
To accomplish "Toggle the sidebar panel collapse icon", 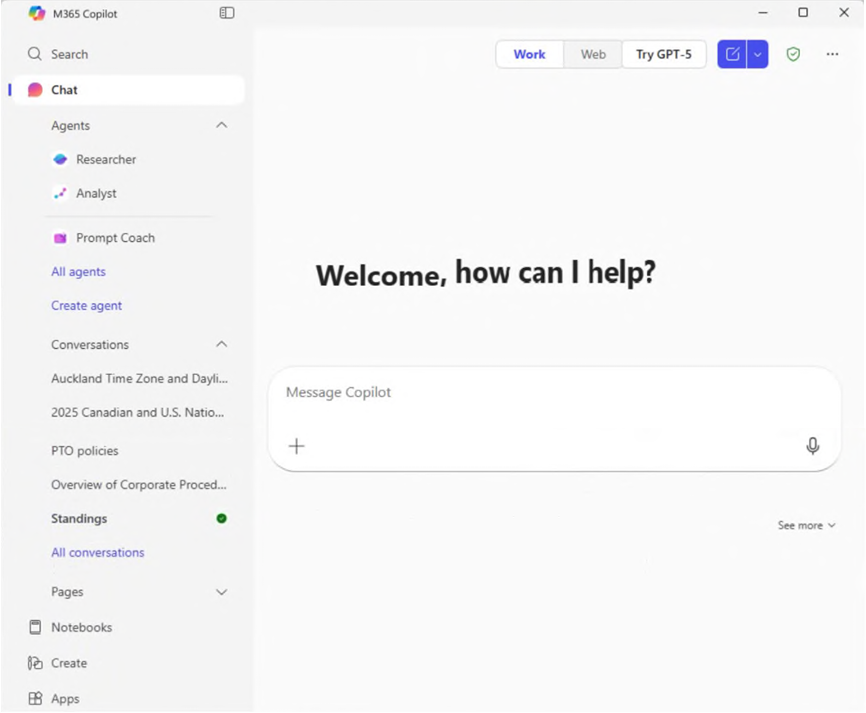I will tap(227, 13).
